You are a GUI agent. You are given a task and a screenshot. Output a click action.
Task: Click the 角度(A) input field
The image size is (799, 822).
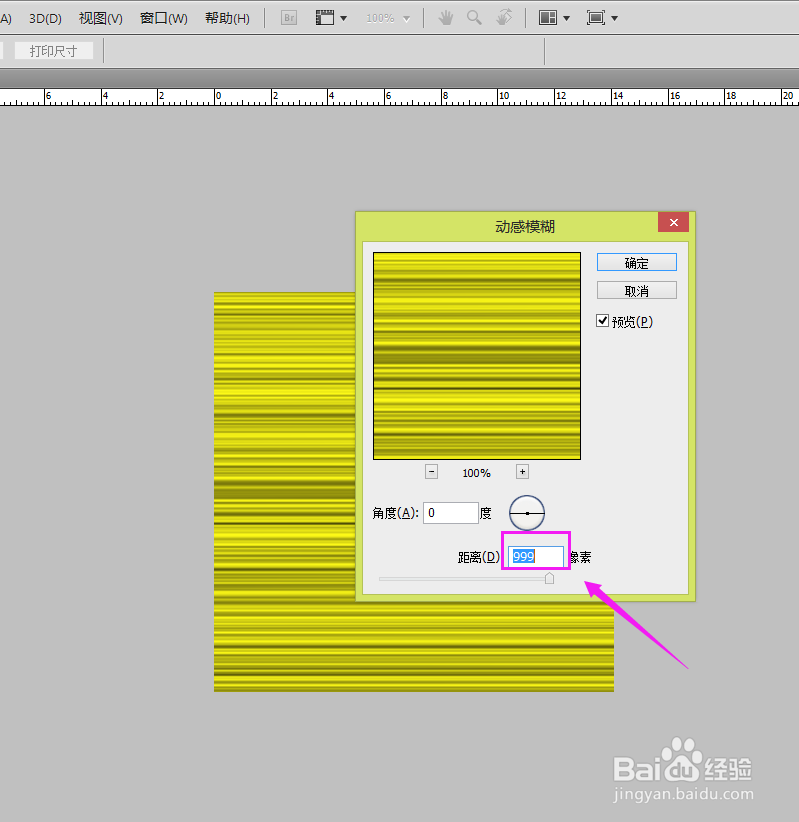tap(450, 513)
